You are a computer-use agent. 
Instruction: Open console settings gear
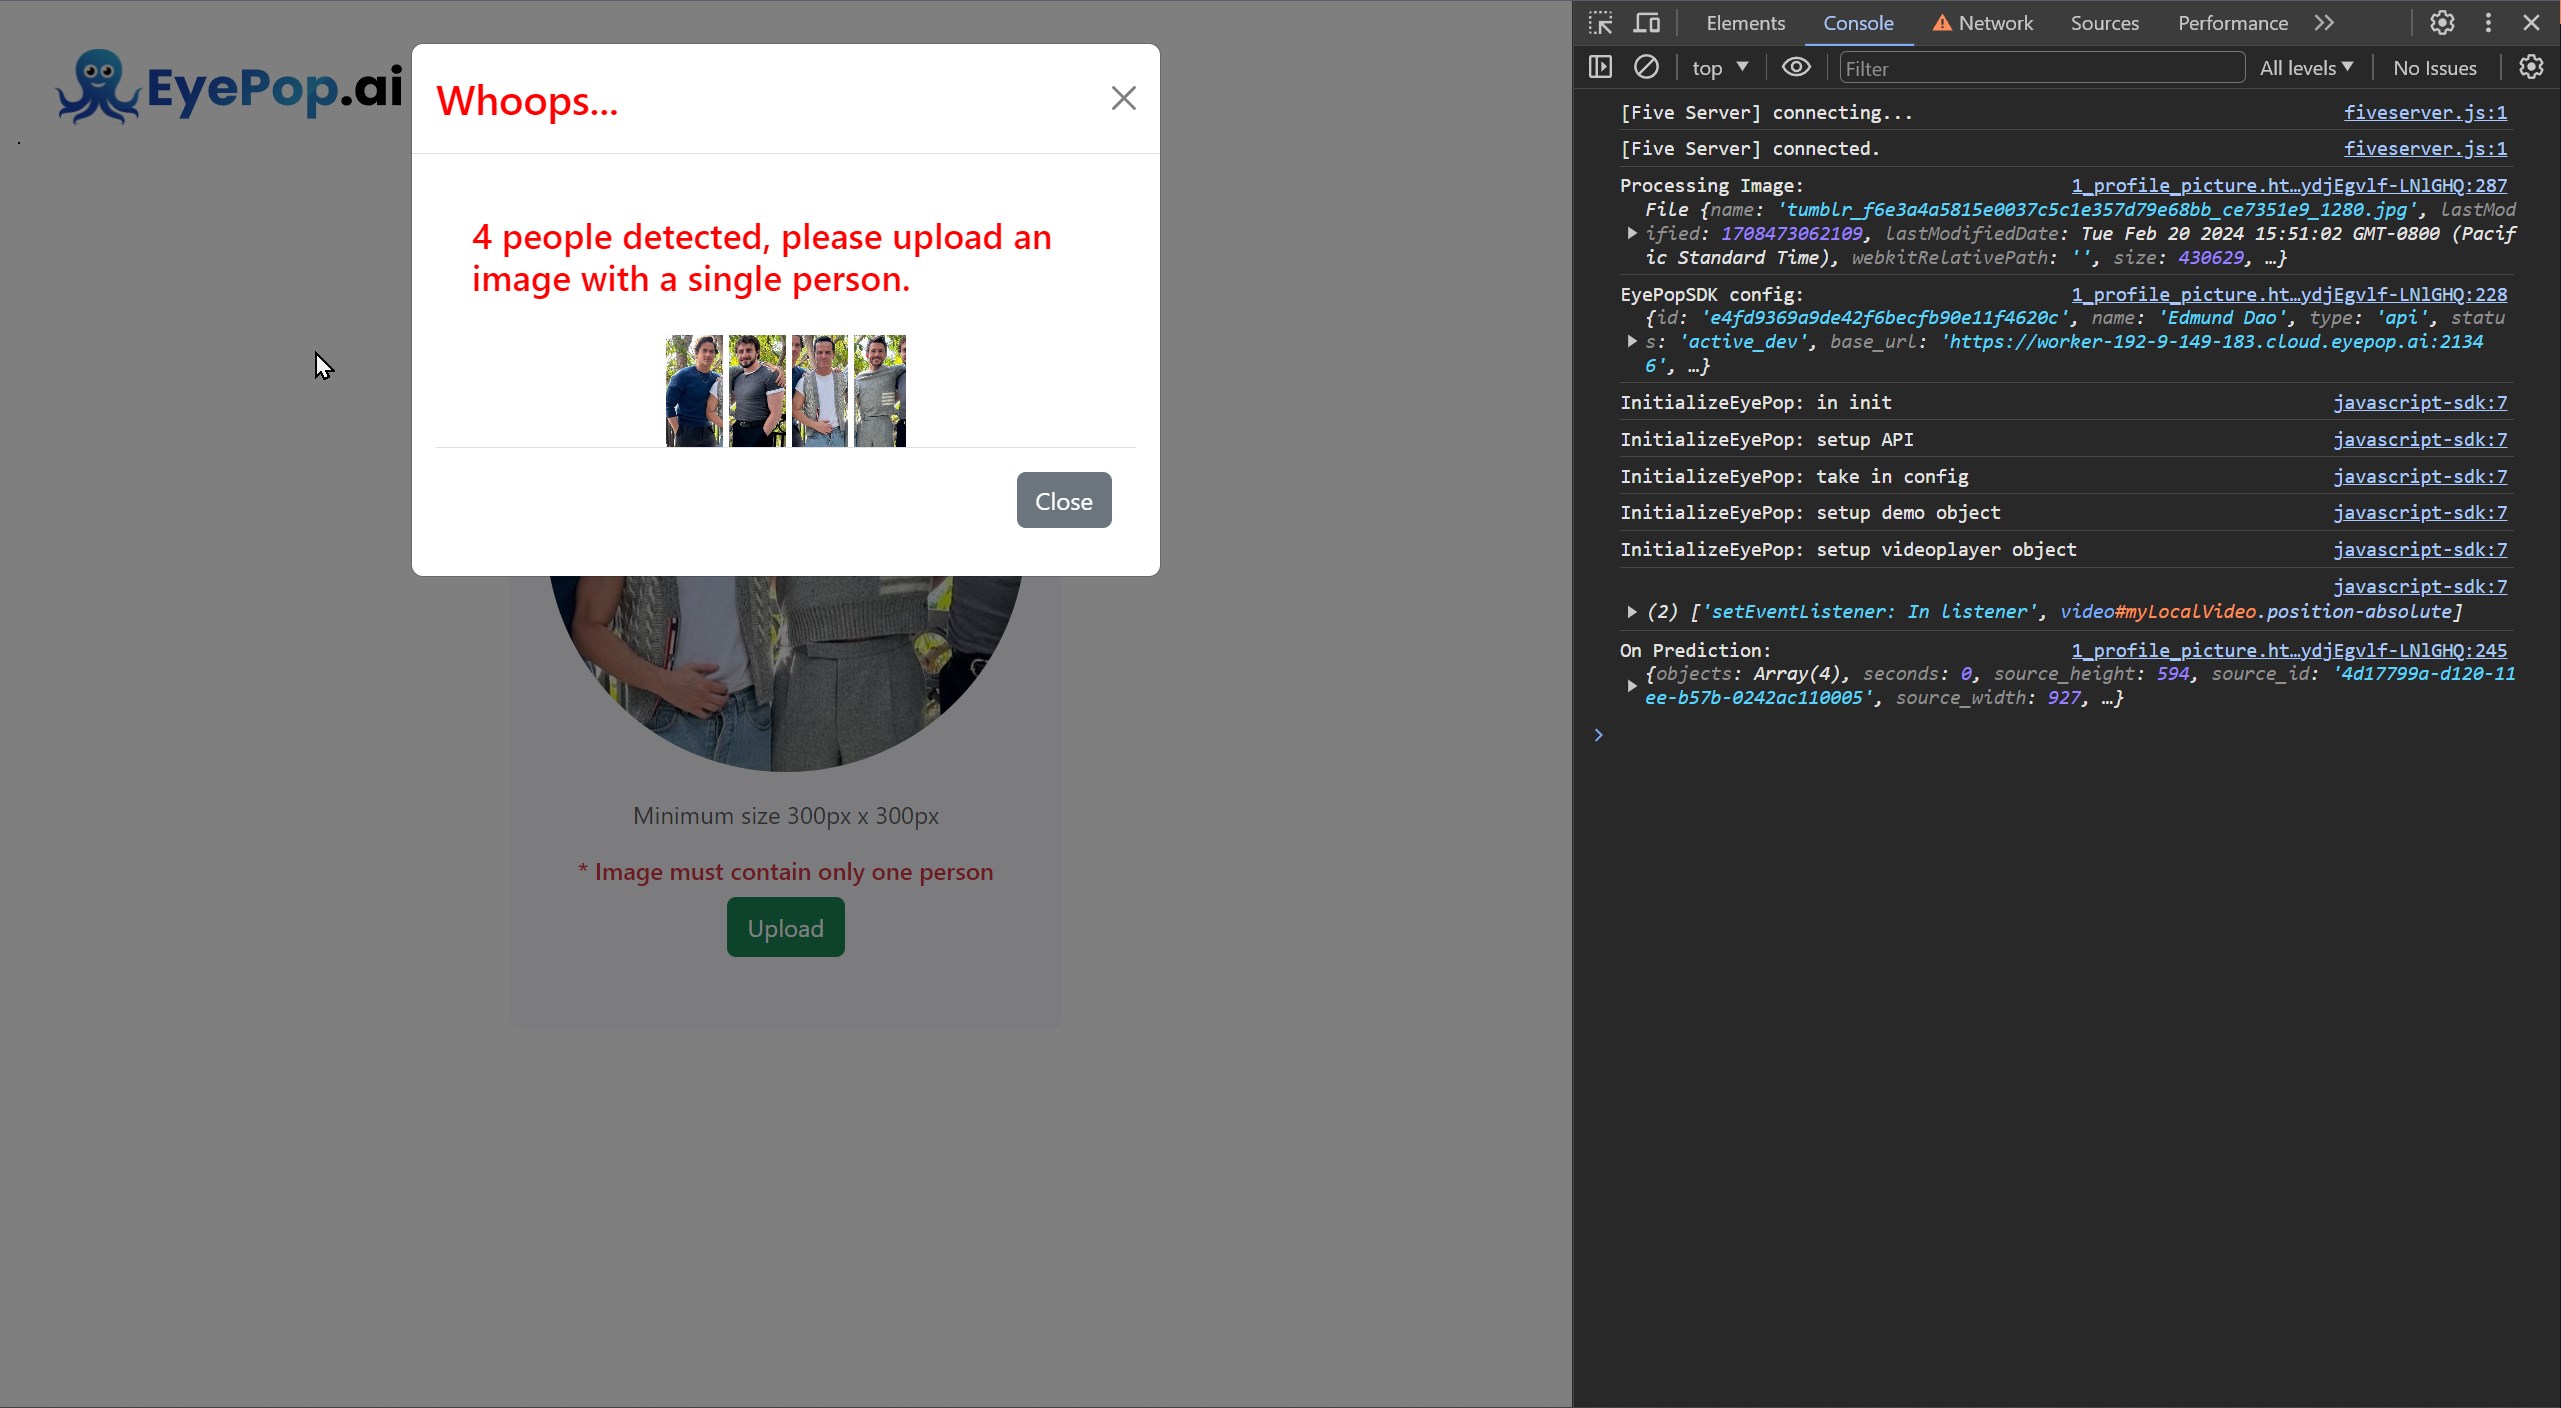click(2530, 67)
